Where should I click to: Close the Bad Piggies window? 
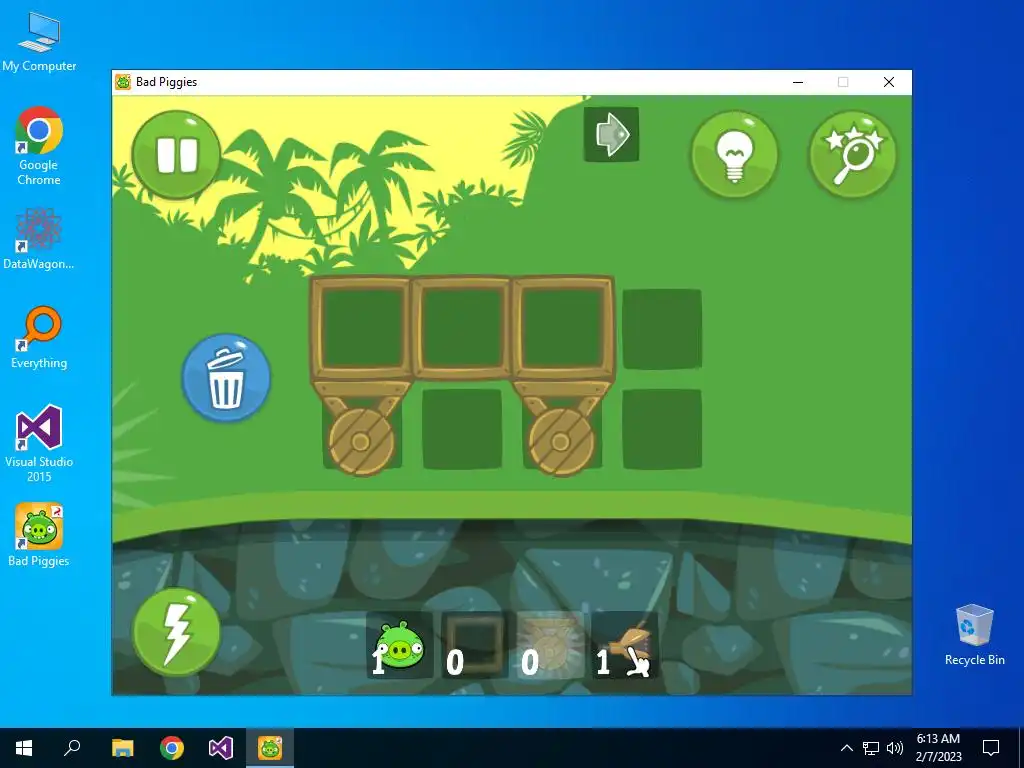(889, 82)
